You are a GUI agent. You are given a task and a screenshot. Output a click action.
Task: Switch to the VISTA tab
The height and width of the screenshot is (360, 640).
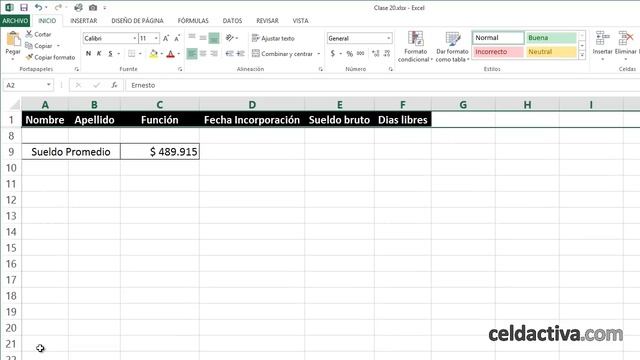point(300,21)
